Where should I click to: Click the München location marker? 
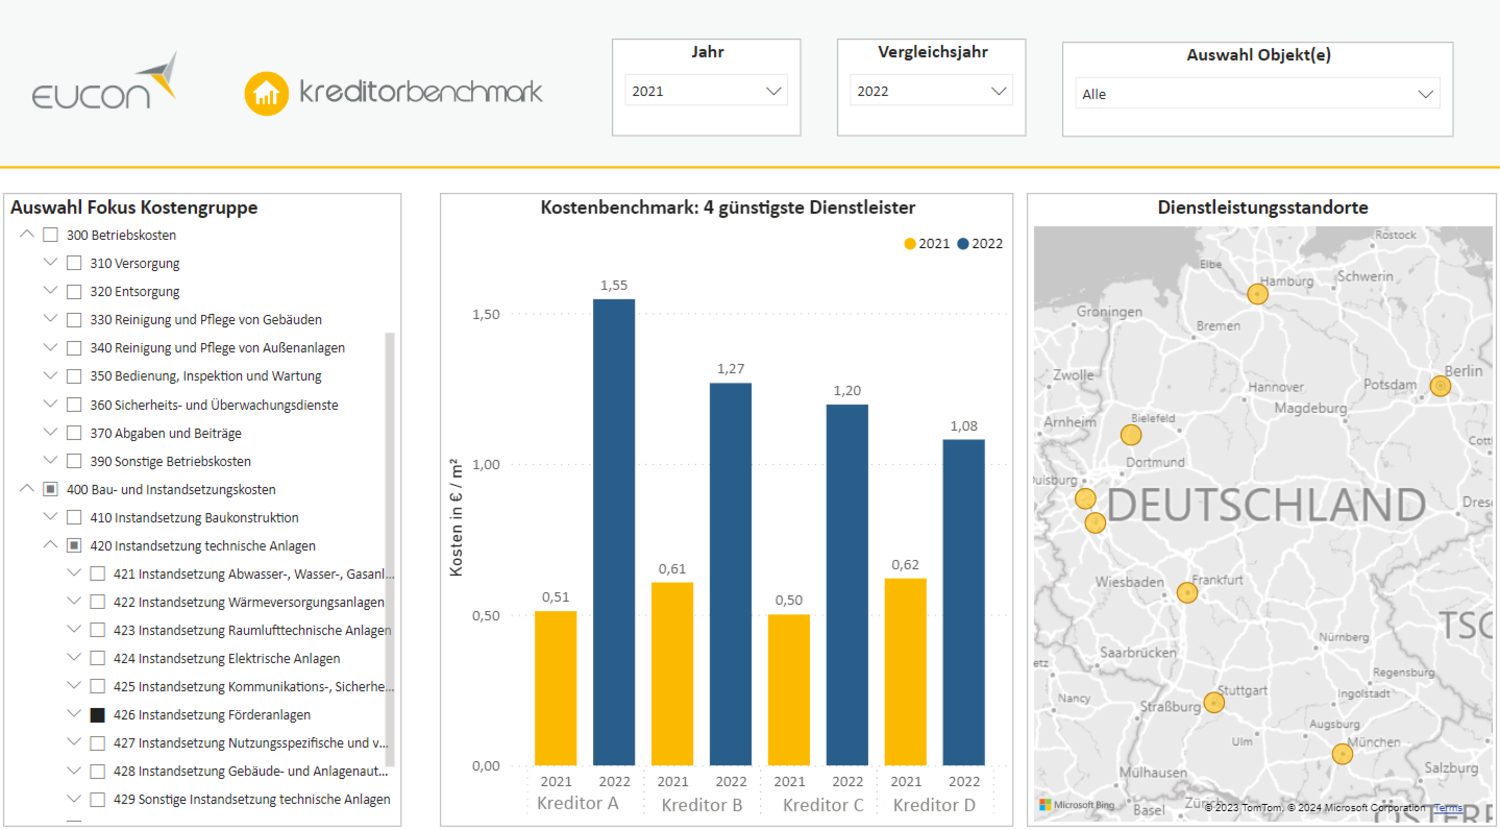[x=1342, y=754]
